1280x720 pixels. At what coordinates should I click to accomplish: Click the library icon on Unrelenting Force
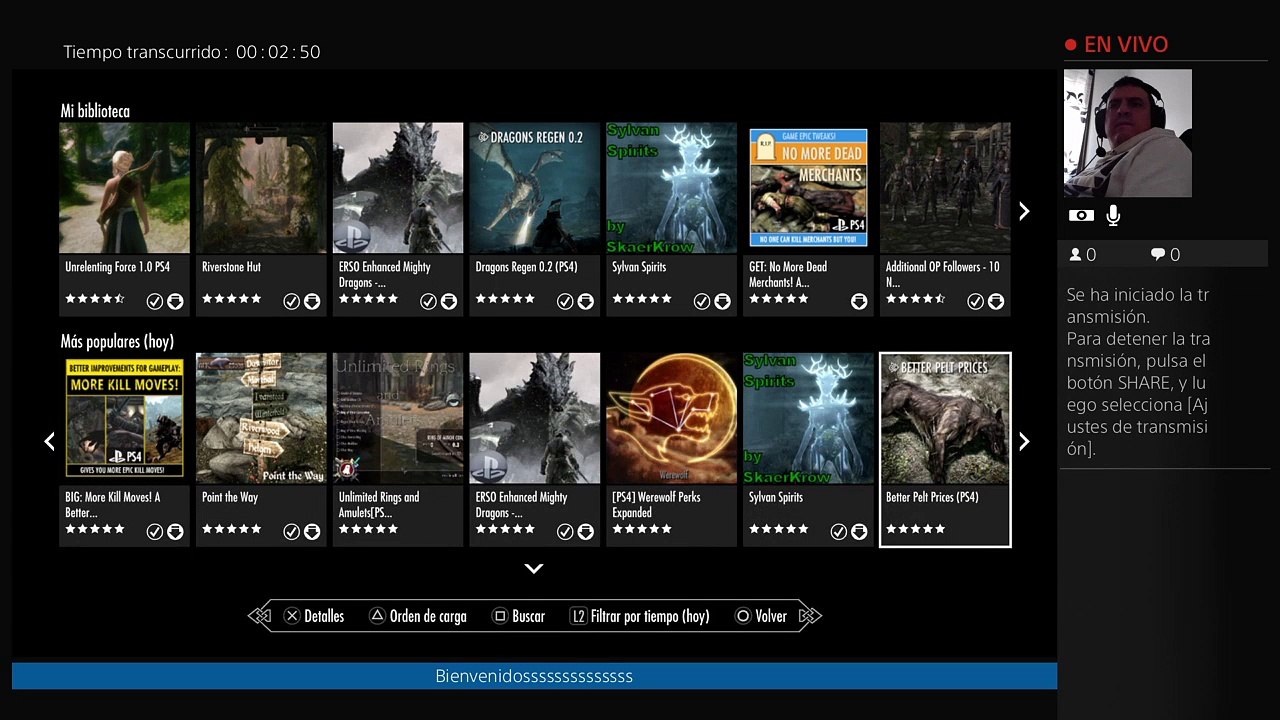[175, 301]
